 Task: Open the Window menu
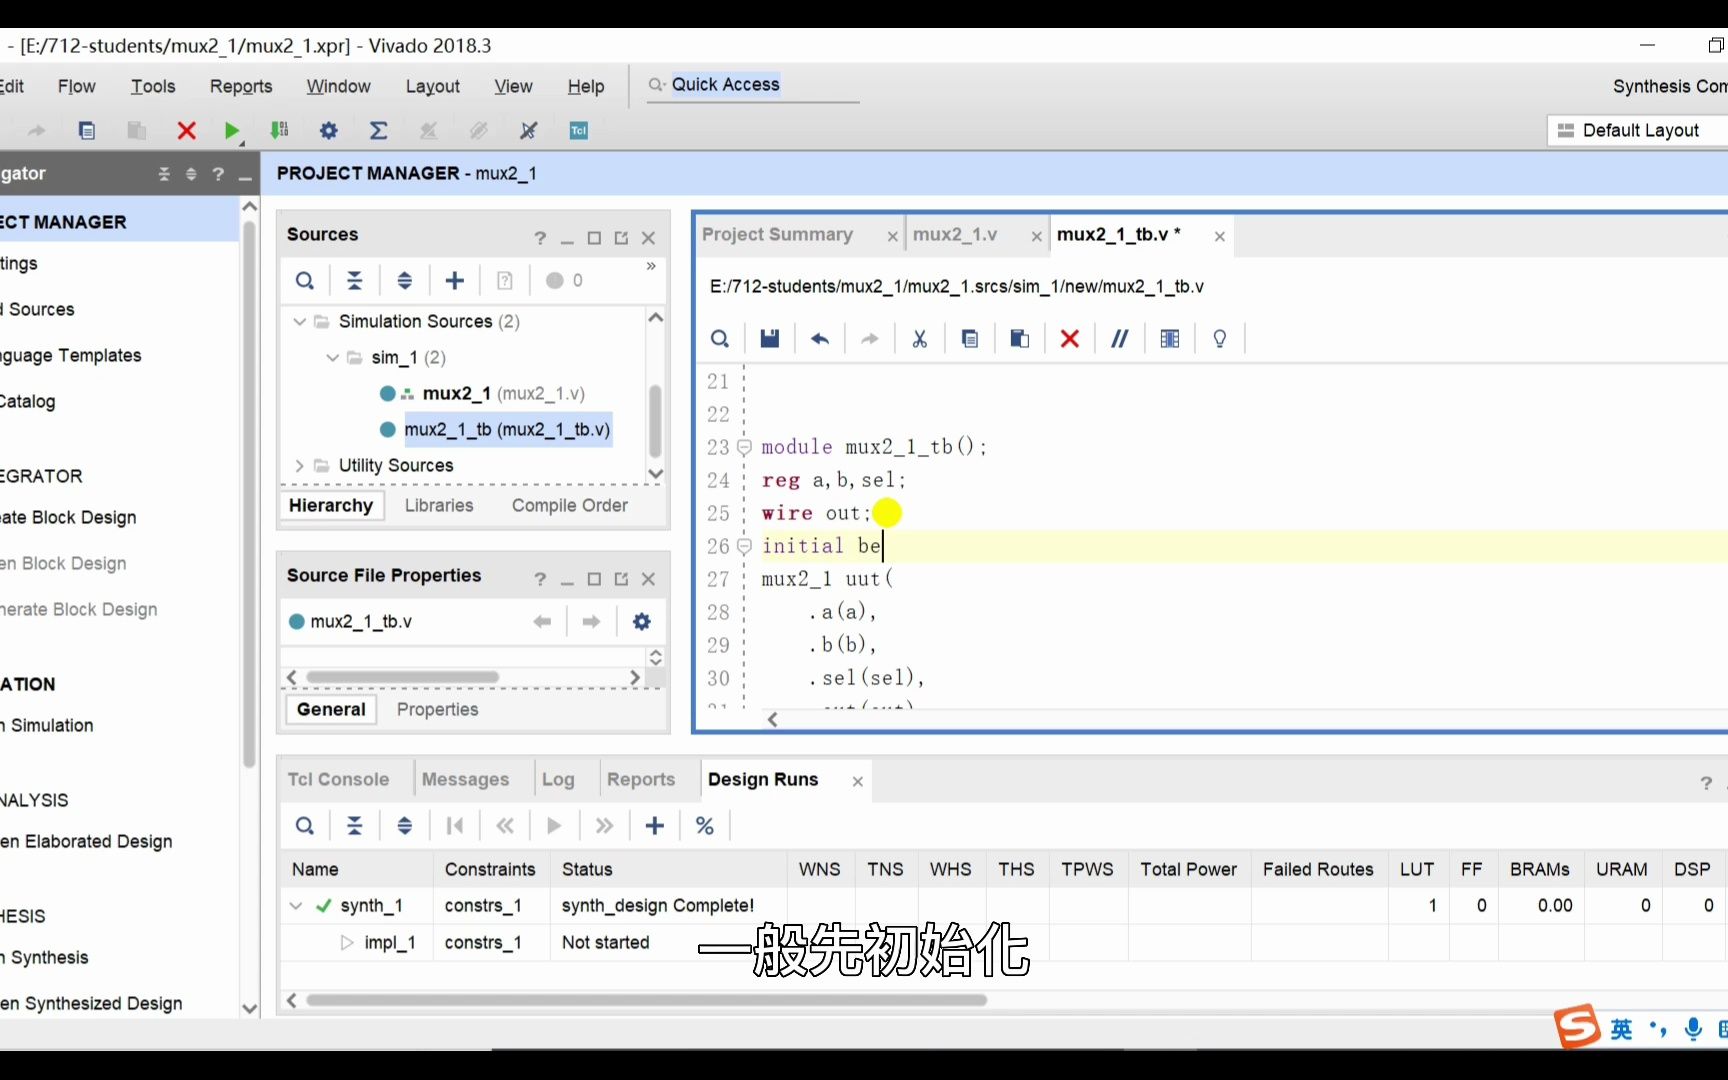338,86
